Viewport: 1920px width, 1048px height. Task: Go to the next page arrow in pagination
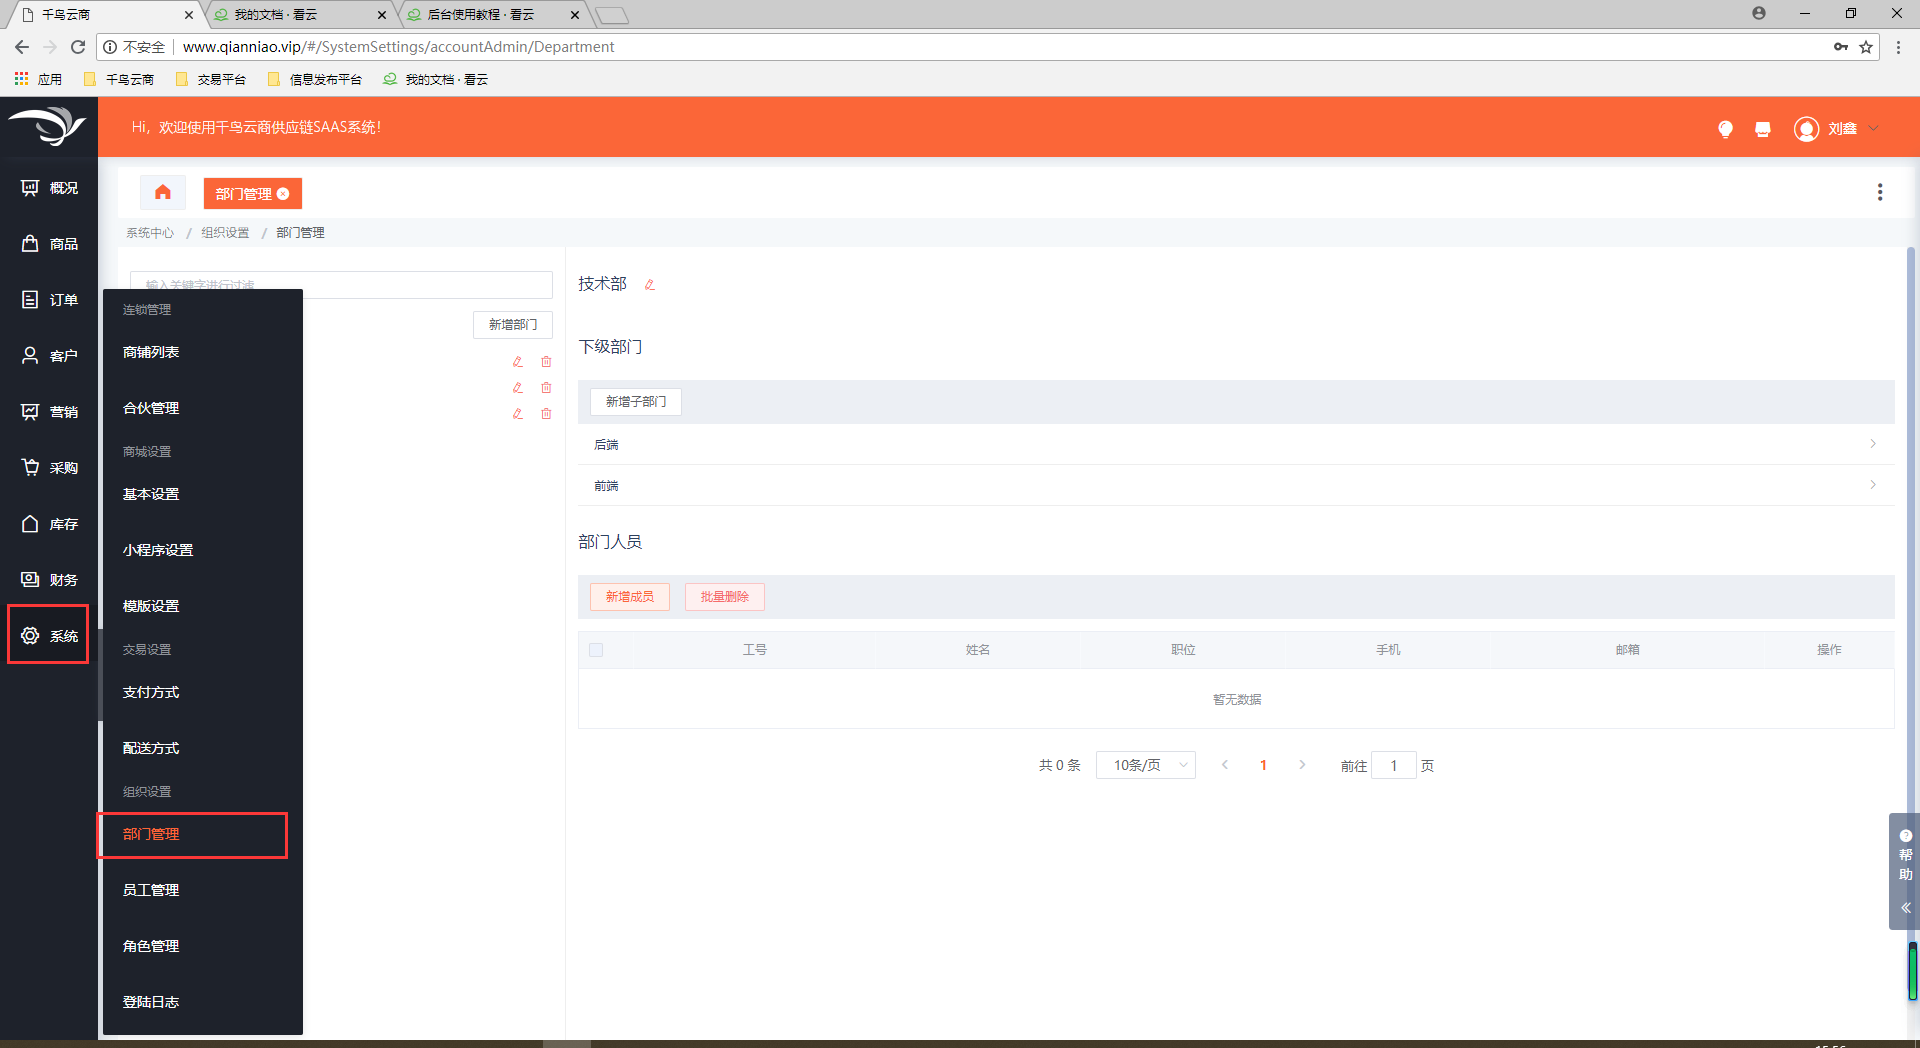click(1302, 765)
